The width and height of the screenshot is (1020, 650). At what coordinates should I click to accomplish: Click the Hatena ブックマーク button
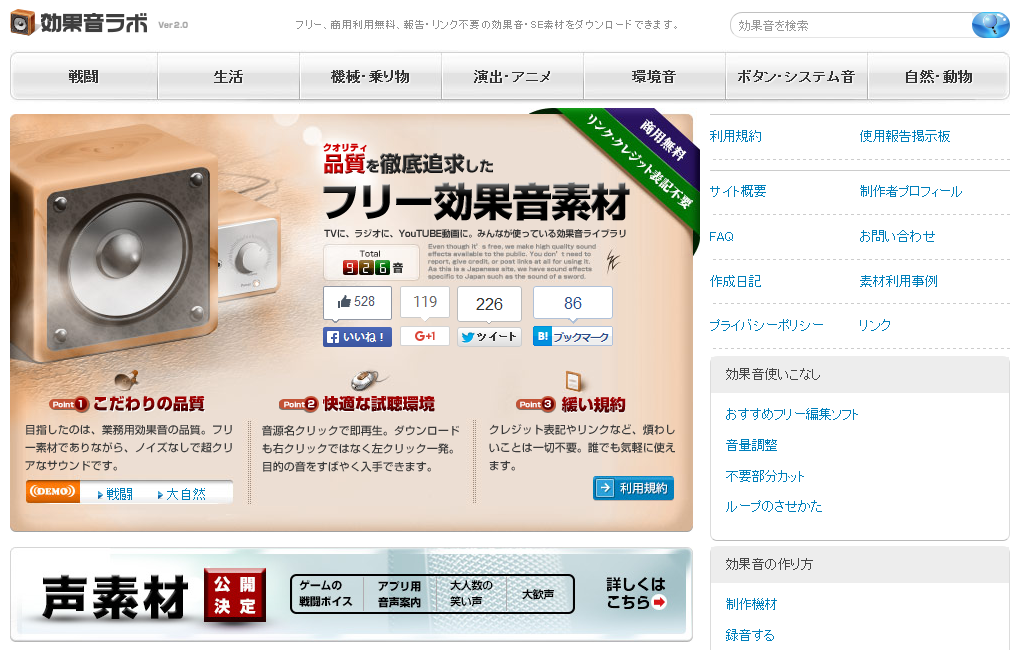coord(572,336)
